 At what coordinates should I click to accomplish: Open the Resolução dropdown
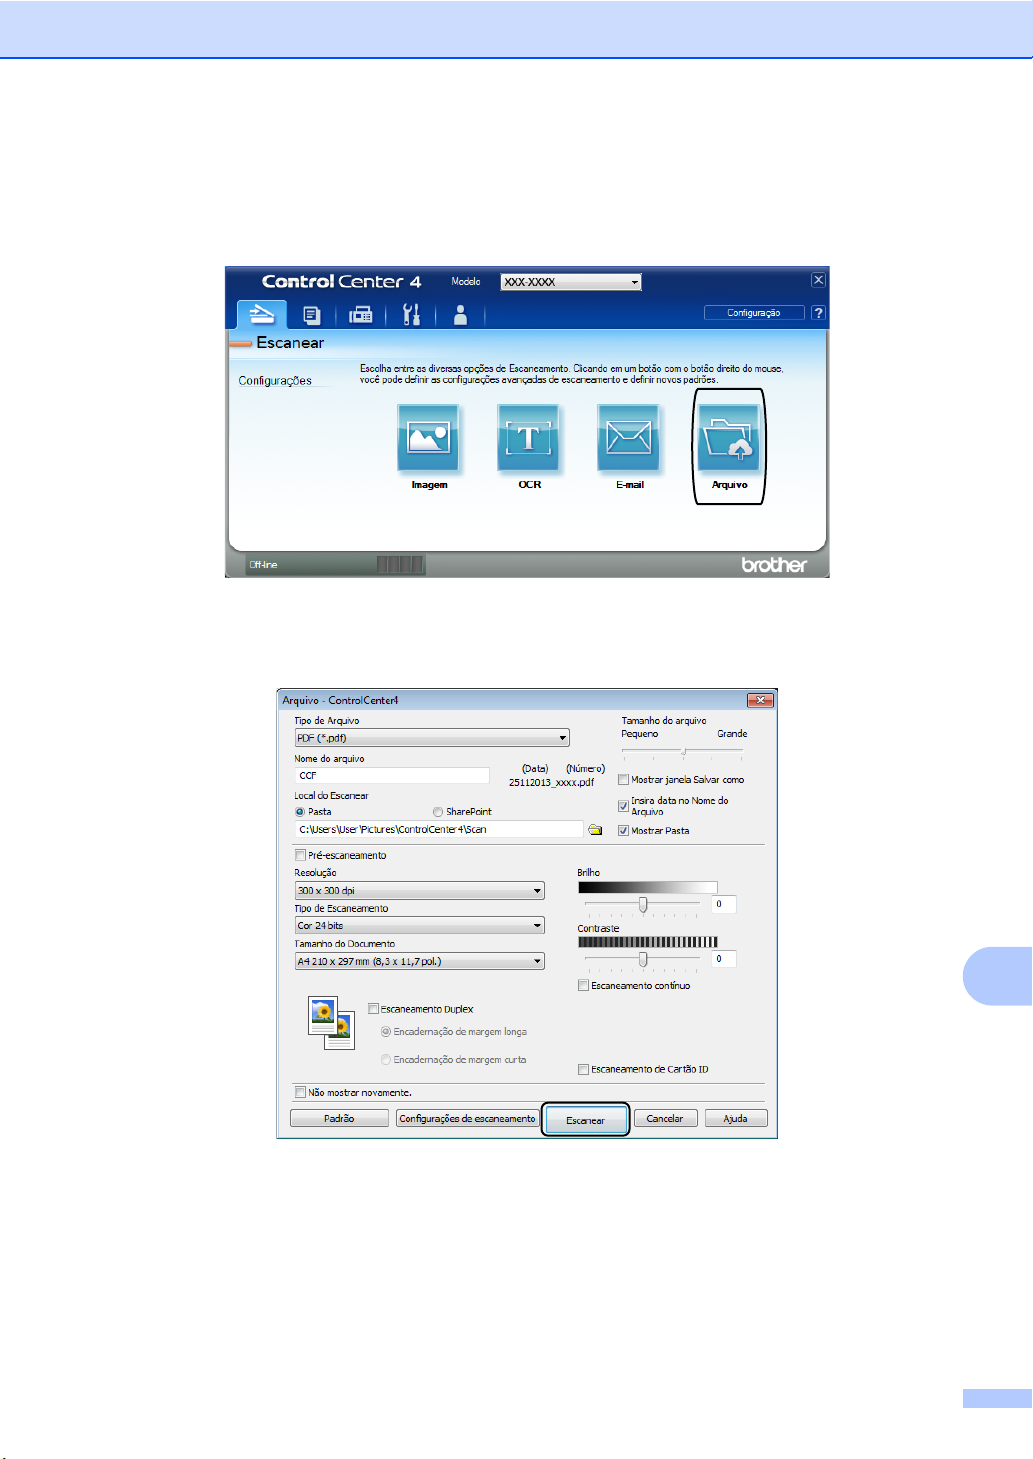(x=420, y=890)
